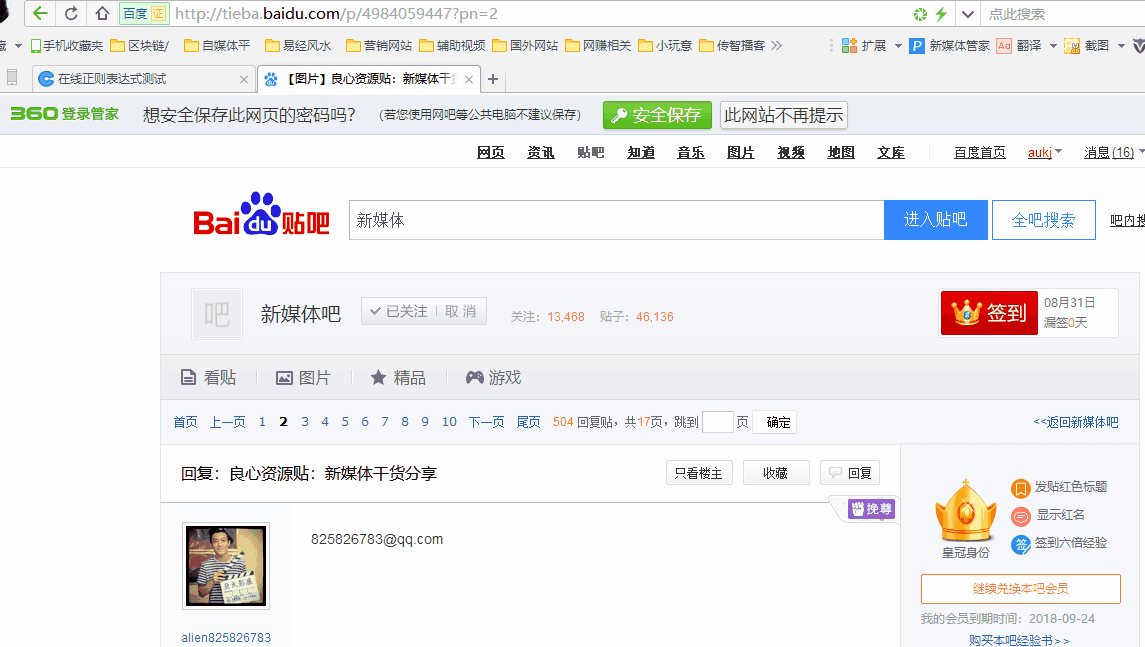Click the 截图 screenshot icon

tap(1072, 46)
